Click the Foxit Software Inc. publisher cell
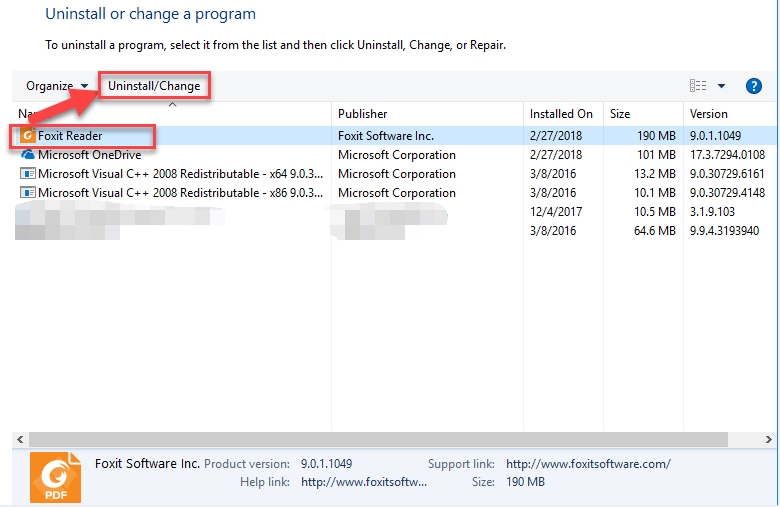This screenshot has width=780, height=507. [386, 136]
